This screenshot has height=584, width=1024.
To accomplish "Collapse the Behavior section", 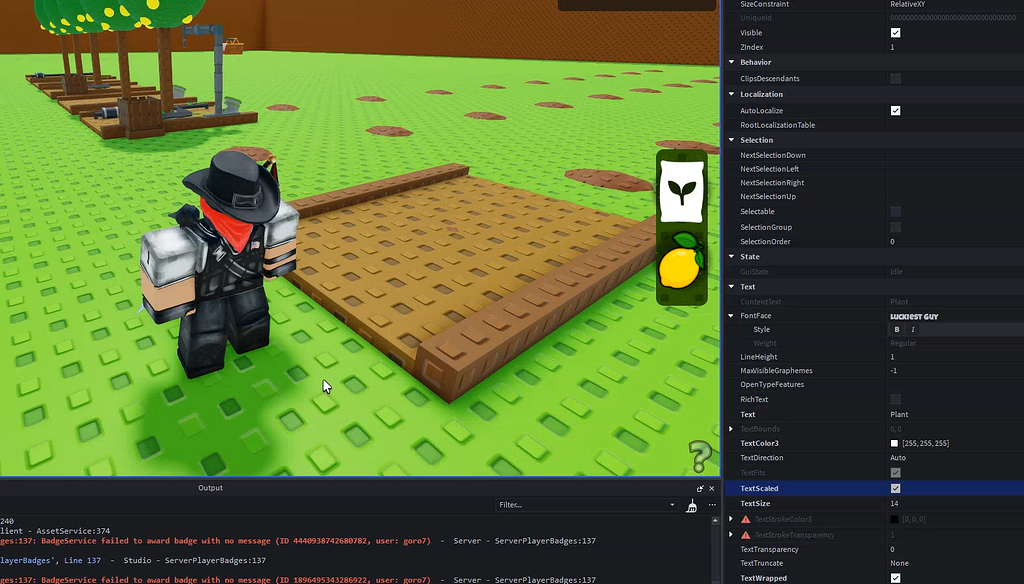I will [x=731, y=62].
